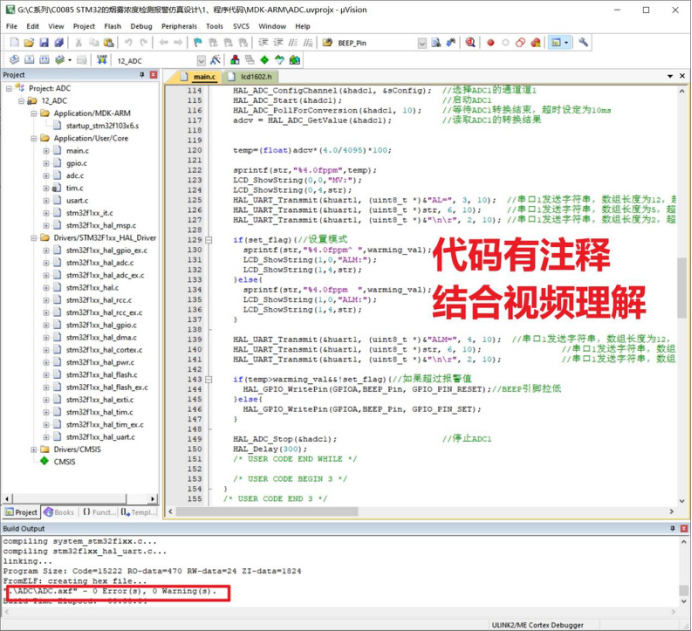Open the 12_ADC target dropdown

201,60
